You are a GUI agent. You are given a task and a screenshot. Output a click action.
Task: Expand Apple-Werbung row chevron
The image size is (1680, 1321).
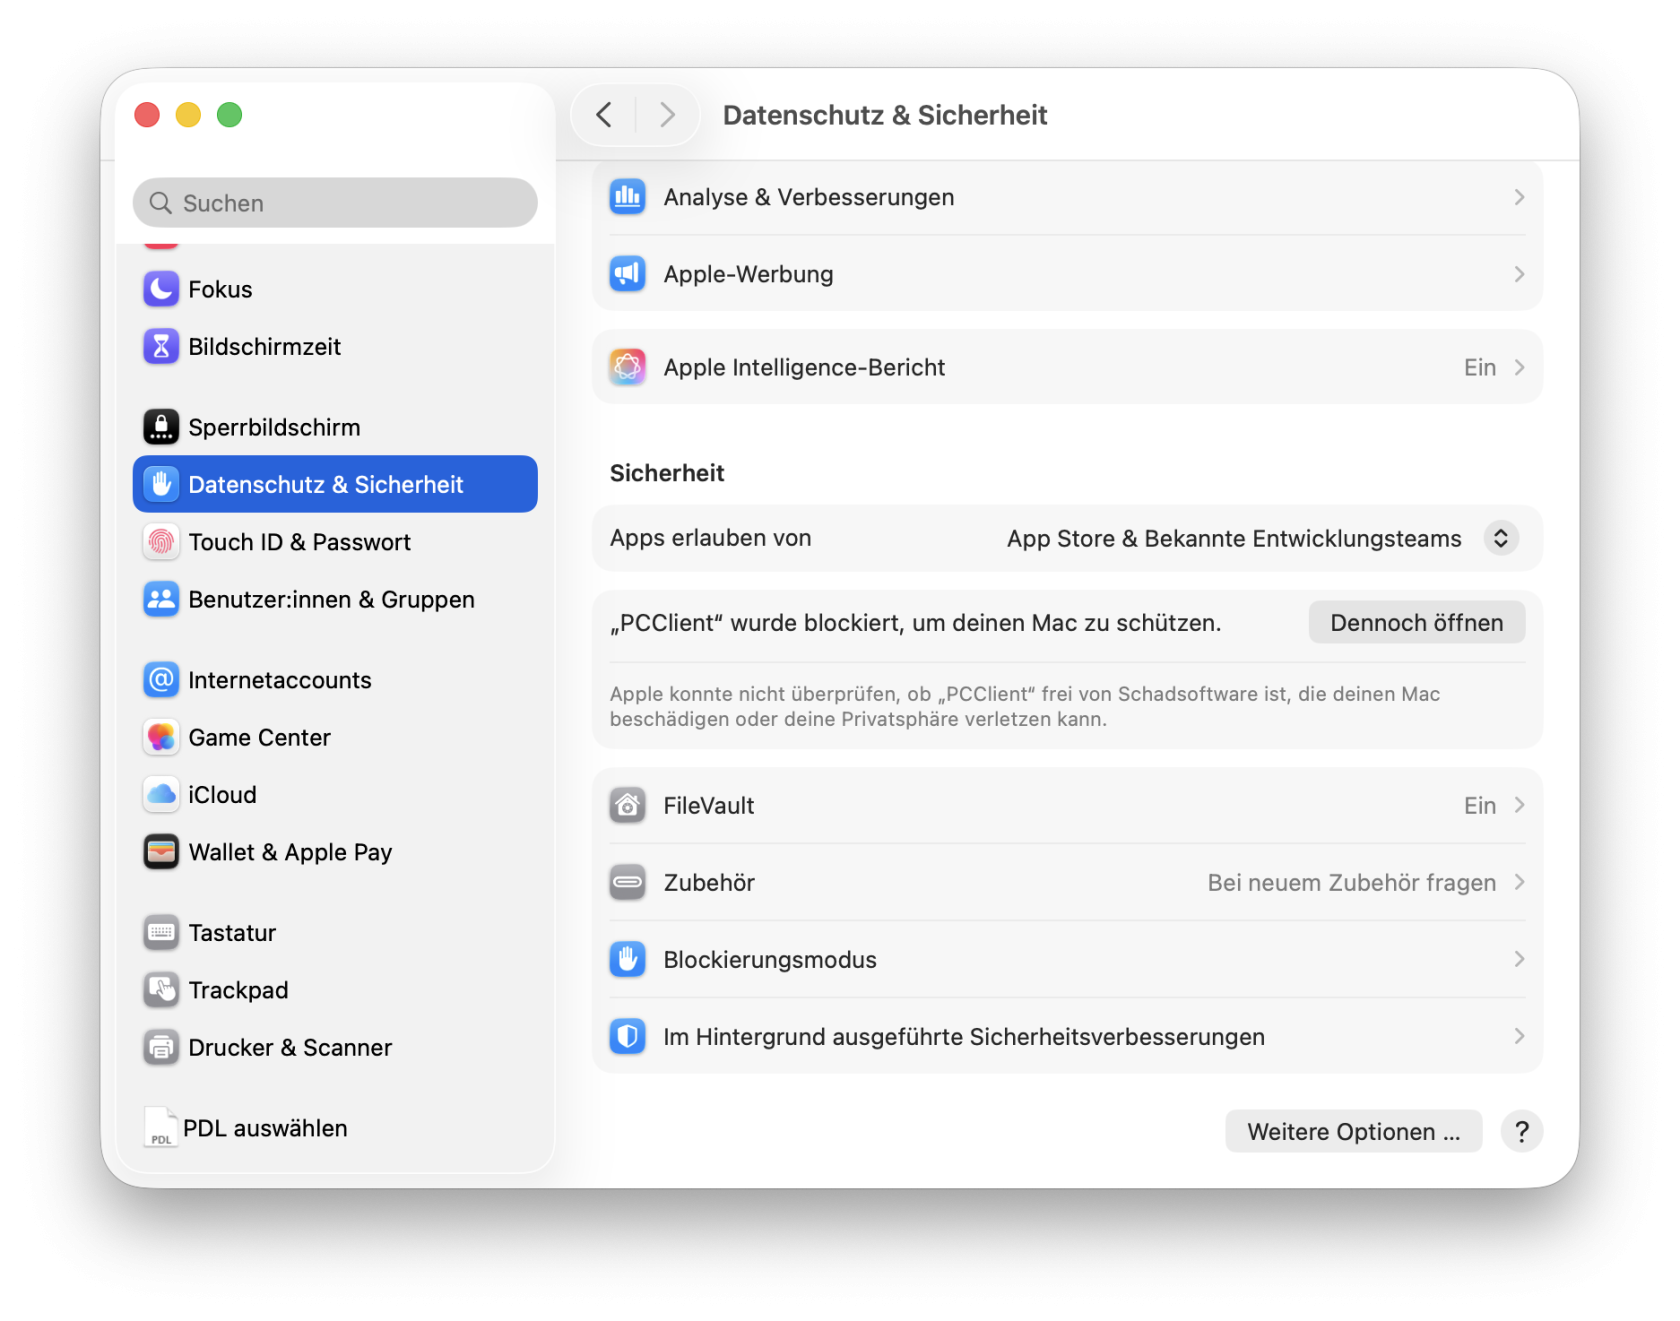1519,274
